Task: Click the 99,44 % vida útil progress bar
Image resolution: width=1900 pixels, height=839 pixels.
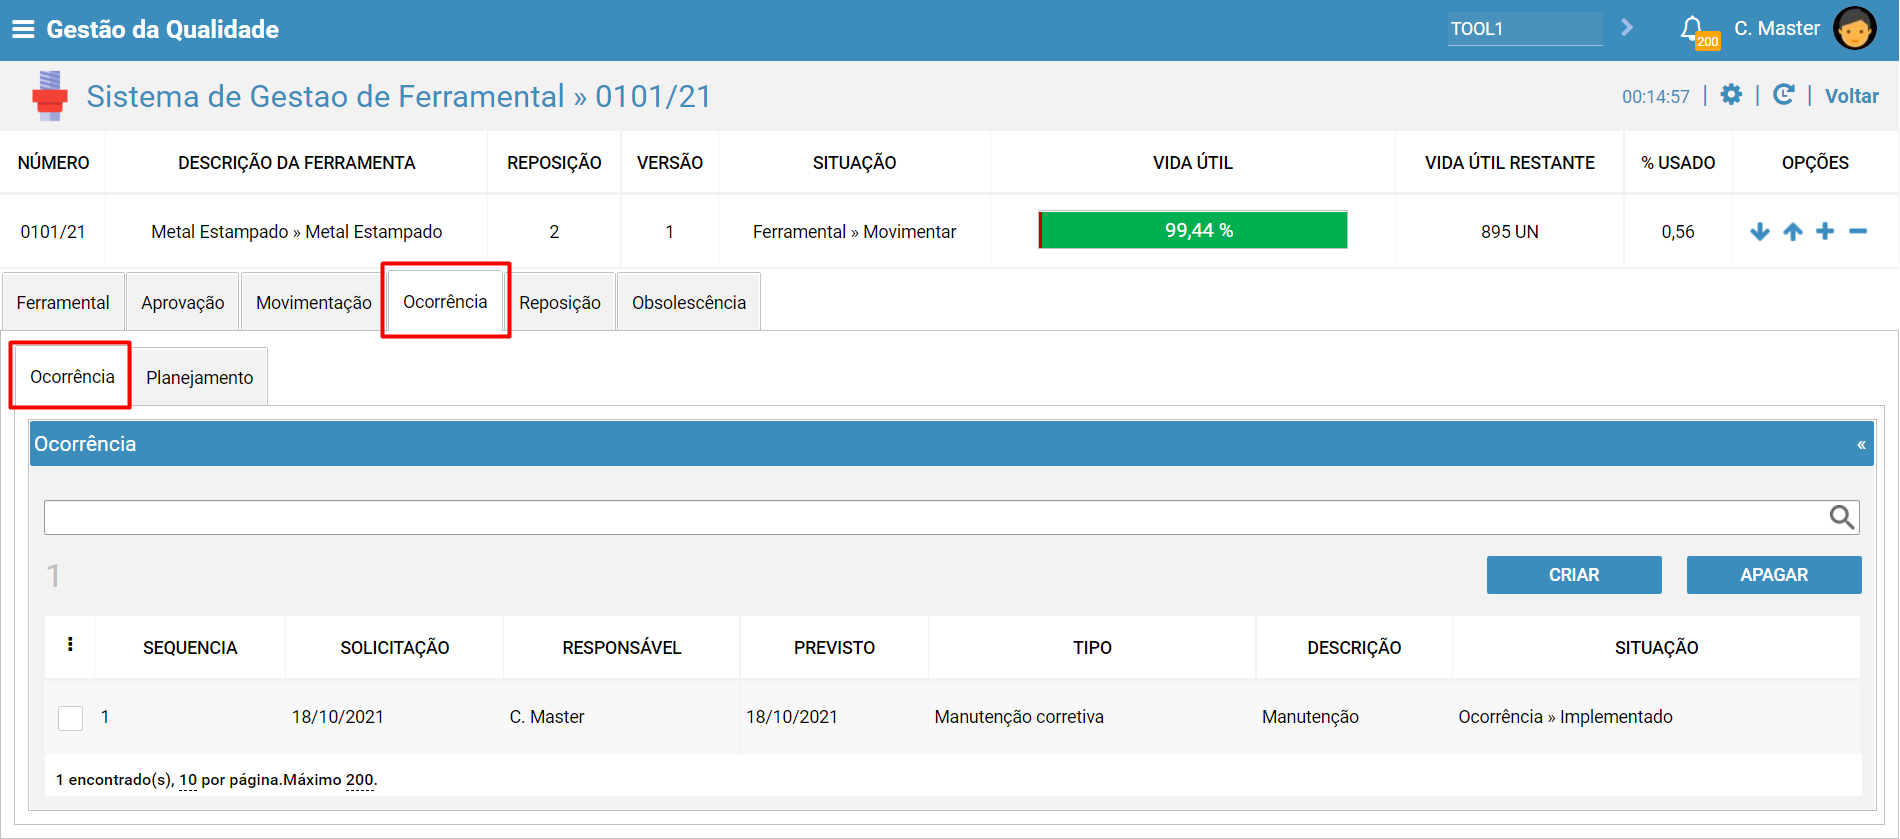Action: click(1193, 230)
